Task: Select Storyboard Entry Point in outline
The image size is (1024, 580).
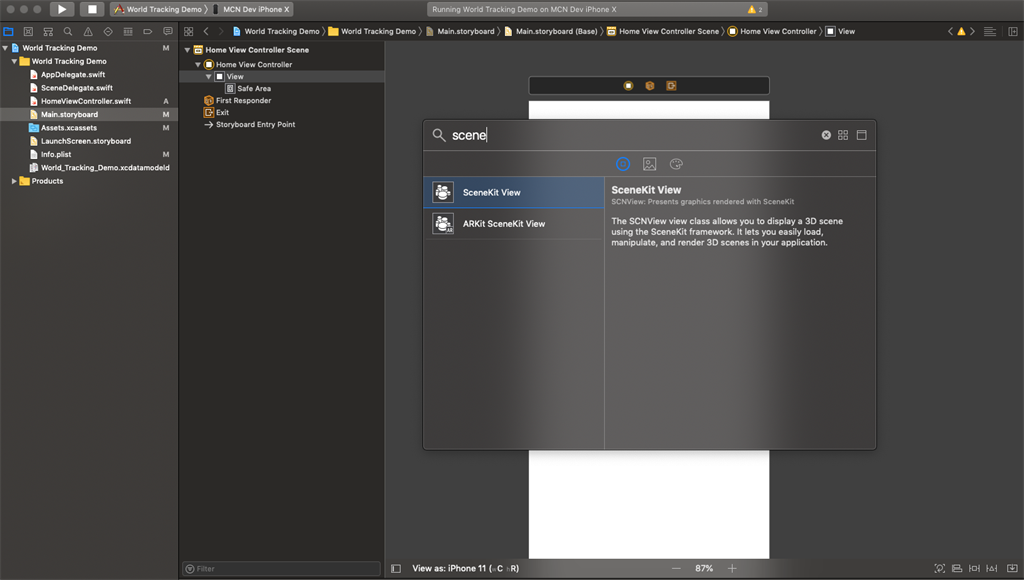Action: click(255, 125)
